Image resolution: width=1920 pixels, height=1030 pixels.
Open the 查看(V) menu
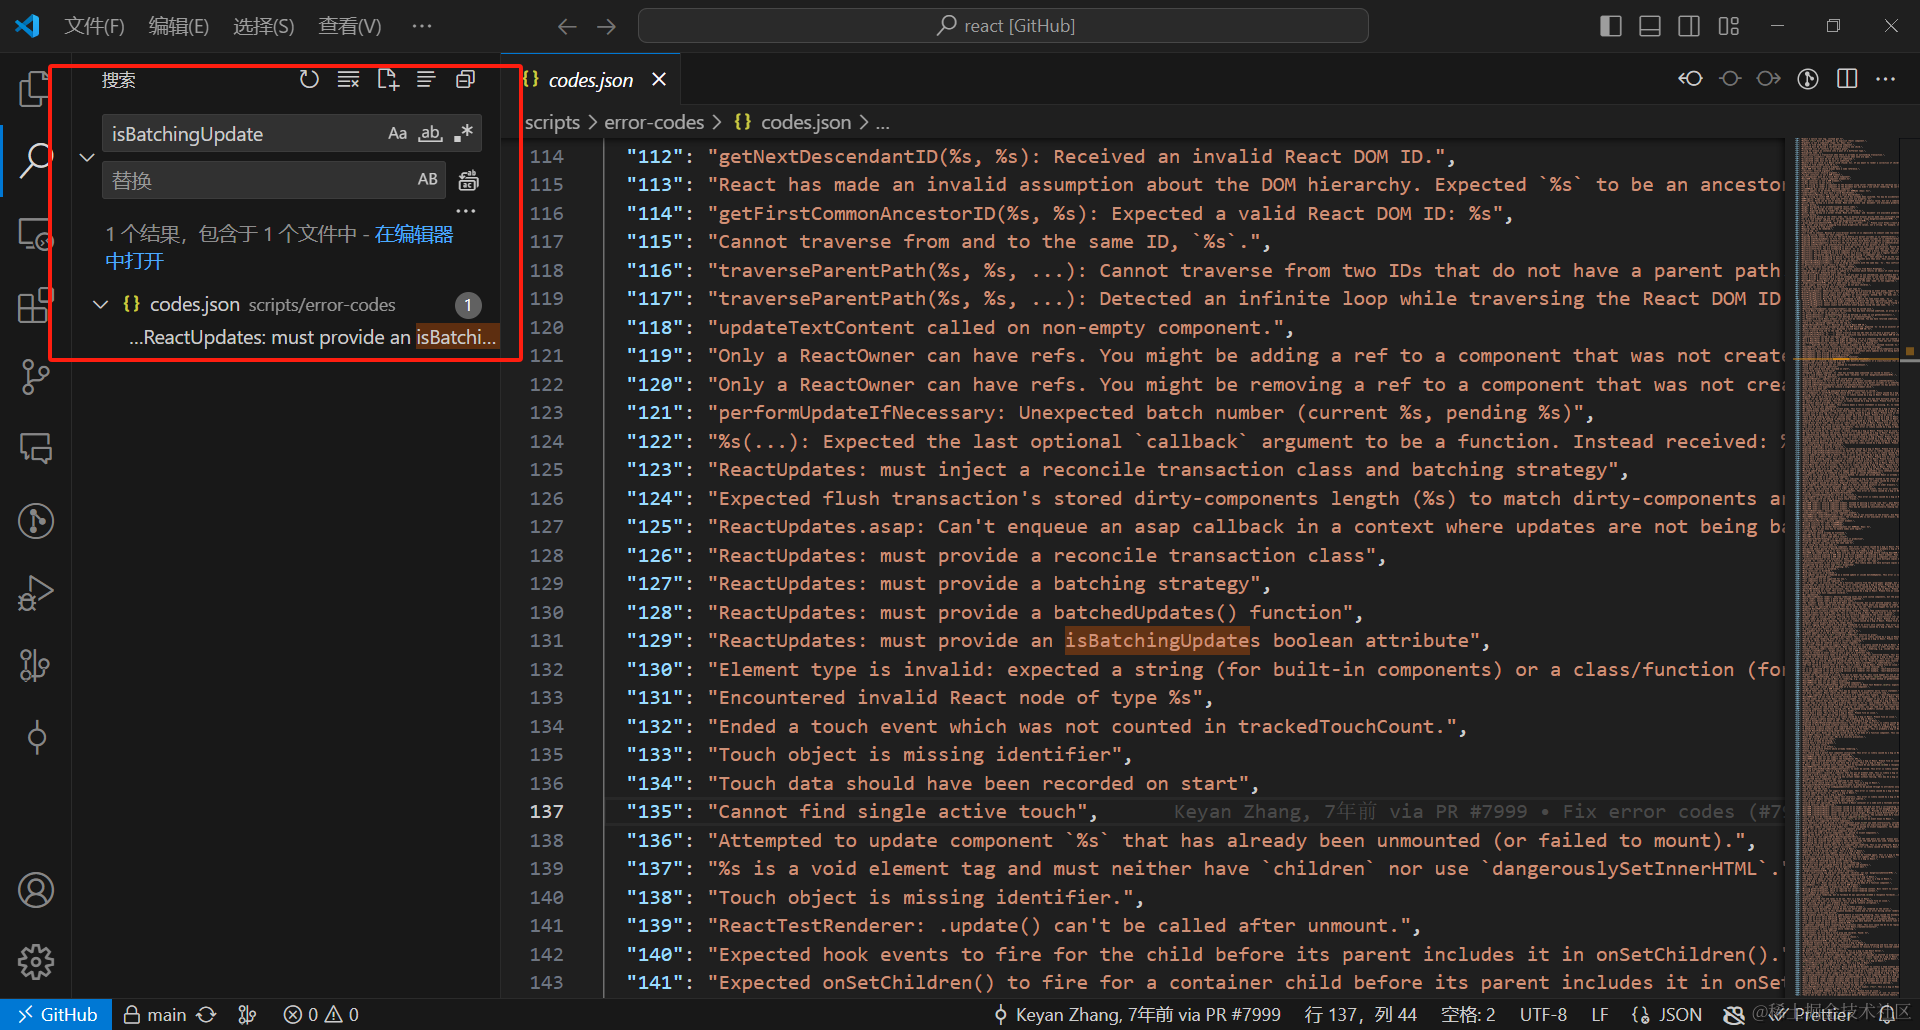349,26
